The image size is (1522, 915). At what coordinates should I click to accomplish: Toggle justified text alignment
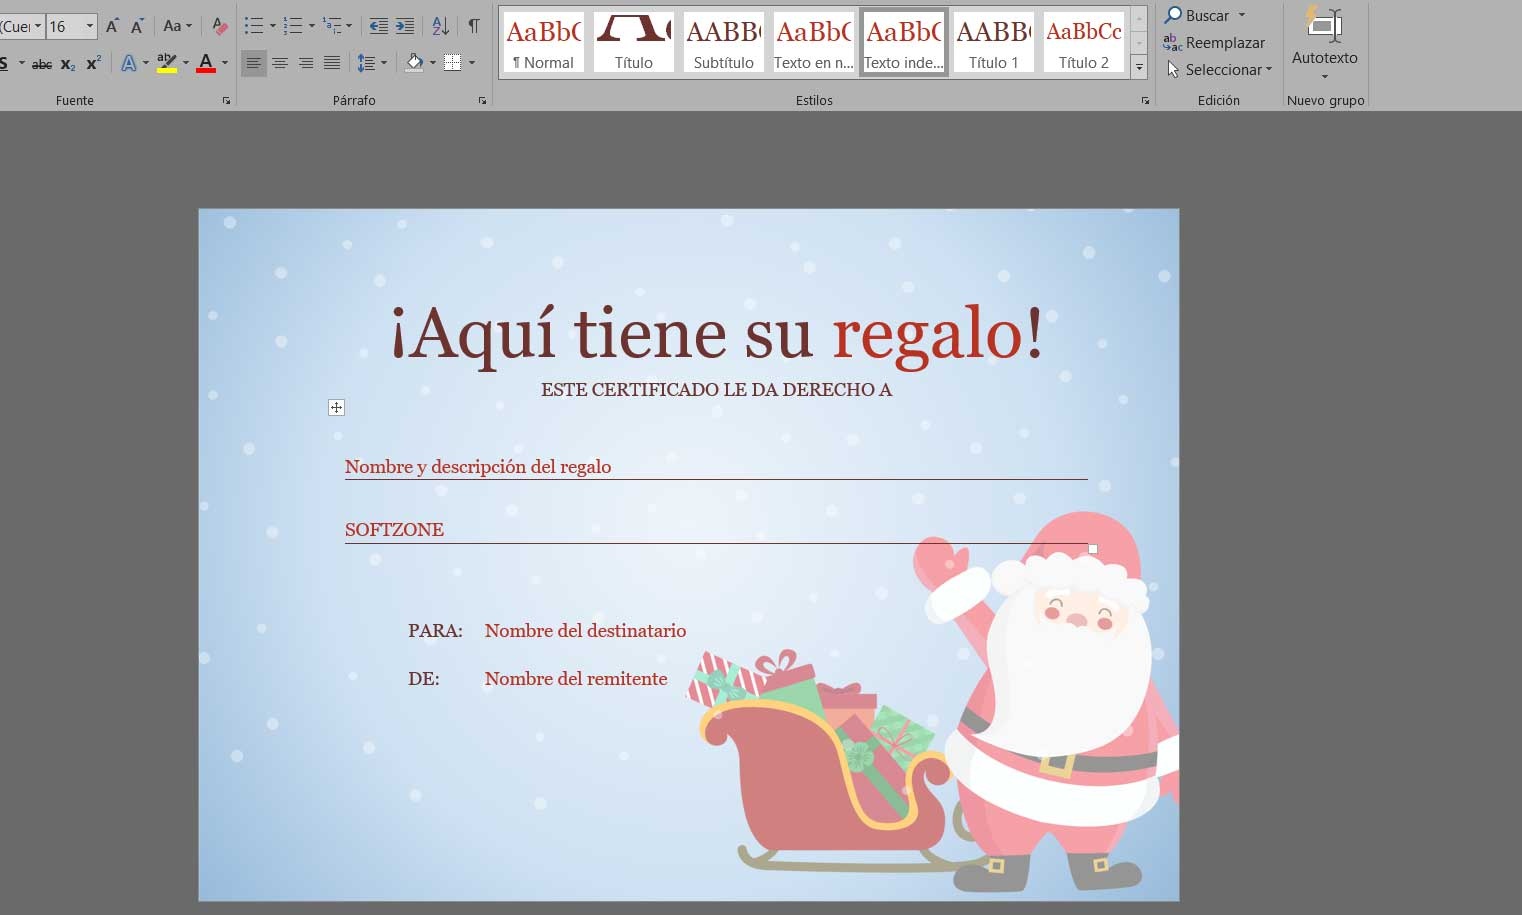pos(332,64)
